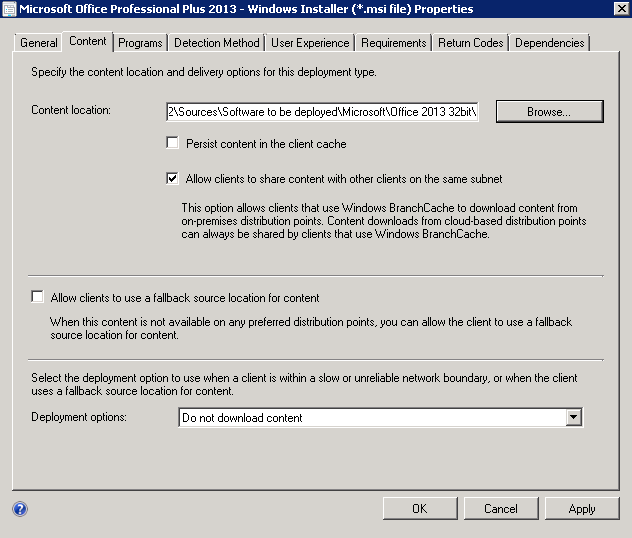
Task: Click the Cancel button
Action: 501,509
